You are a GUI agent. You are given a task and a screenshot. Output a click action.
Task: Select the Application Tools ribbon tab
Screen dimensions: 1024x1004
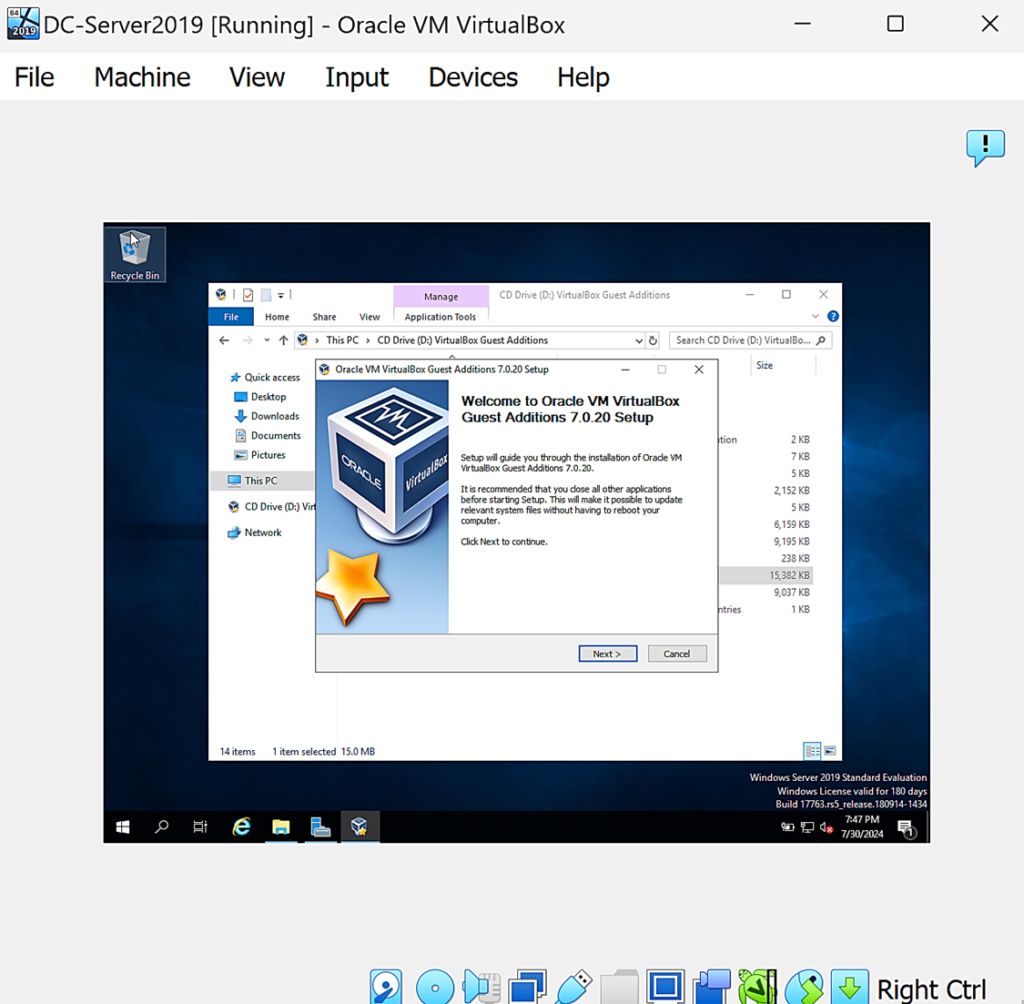(440, 317)
